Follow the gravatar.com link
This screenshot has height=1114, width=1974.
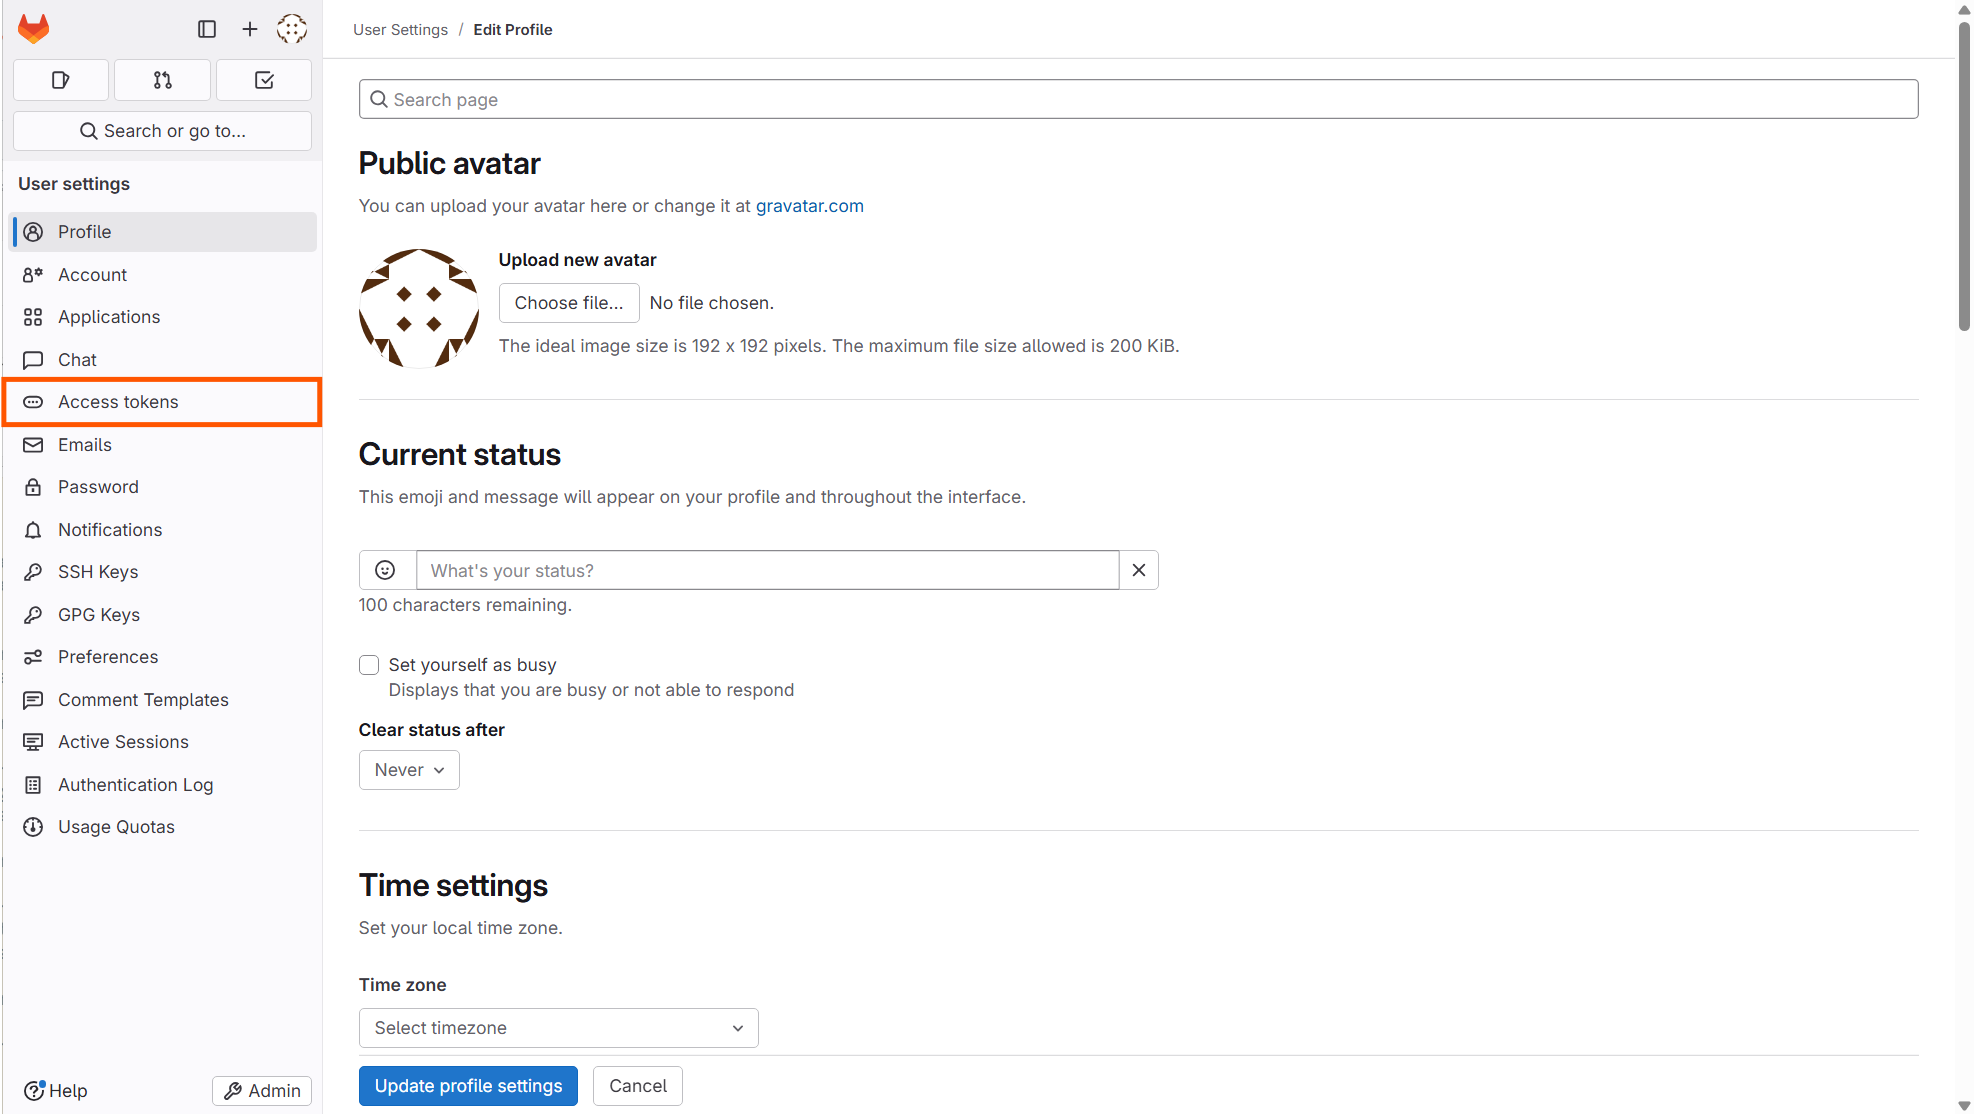pos(809,206)
